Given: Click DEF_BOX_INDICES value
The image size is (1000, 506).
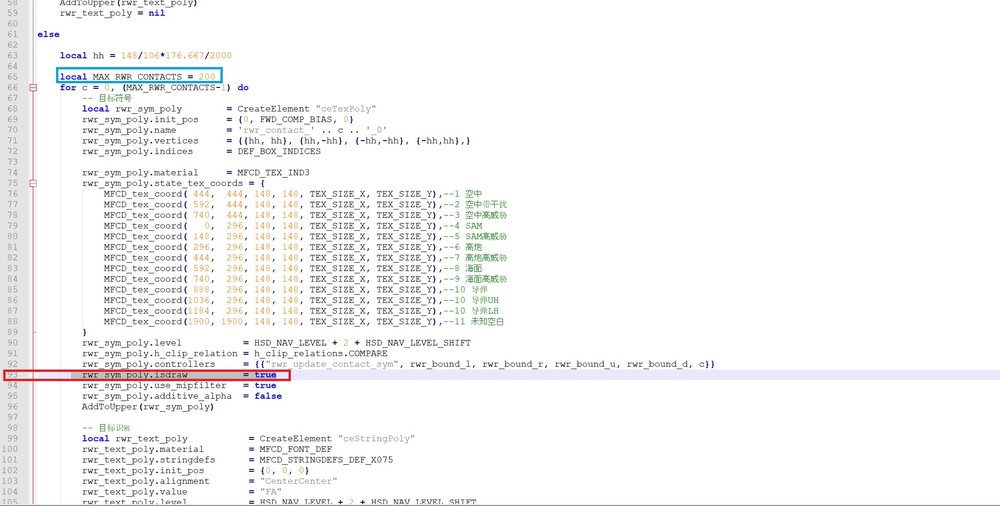Looking at the screenshot, I should point(279,151).
